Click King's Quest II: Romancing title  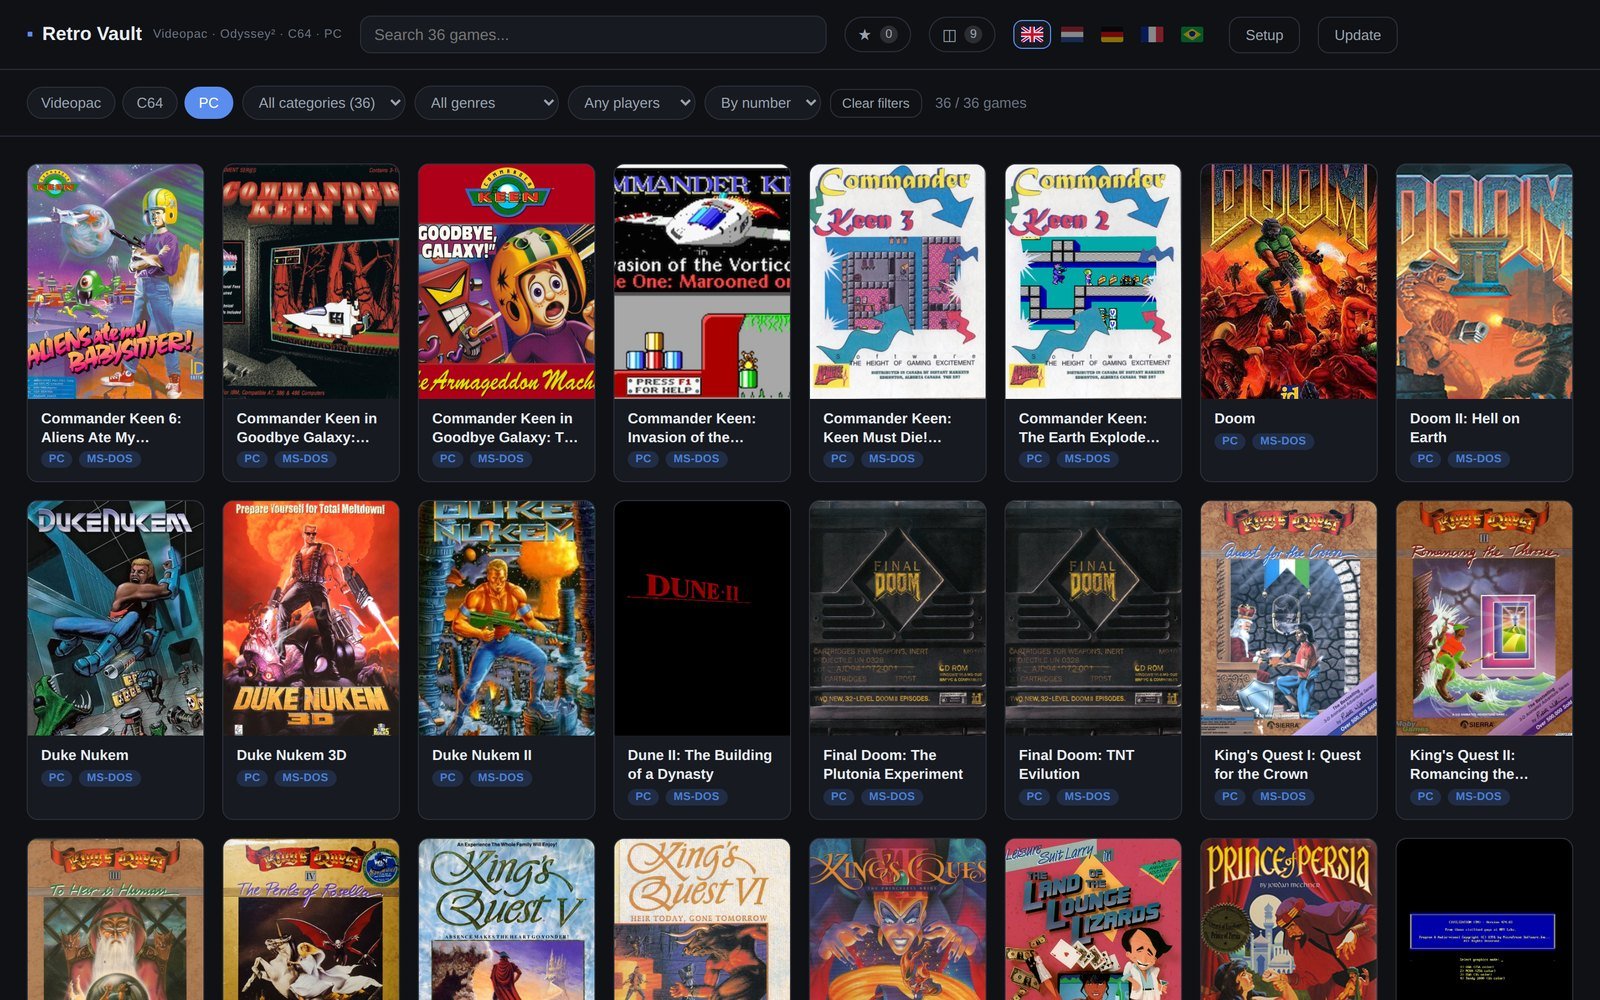click(1469, 764)
